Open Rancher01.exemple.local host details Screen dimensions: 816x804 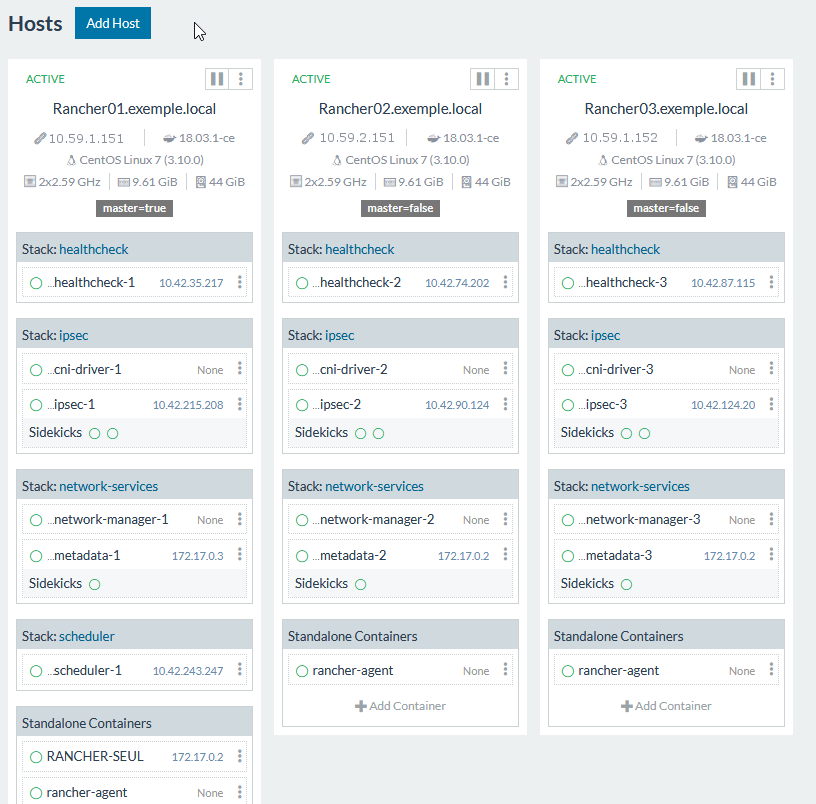pyautogui.click(x=134, y=109)
